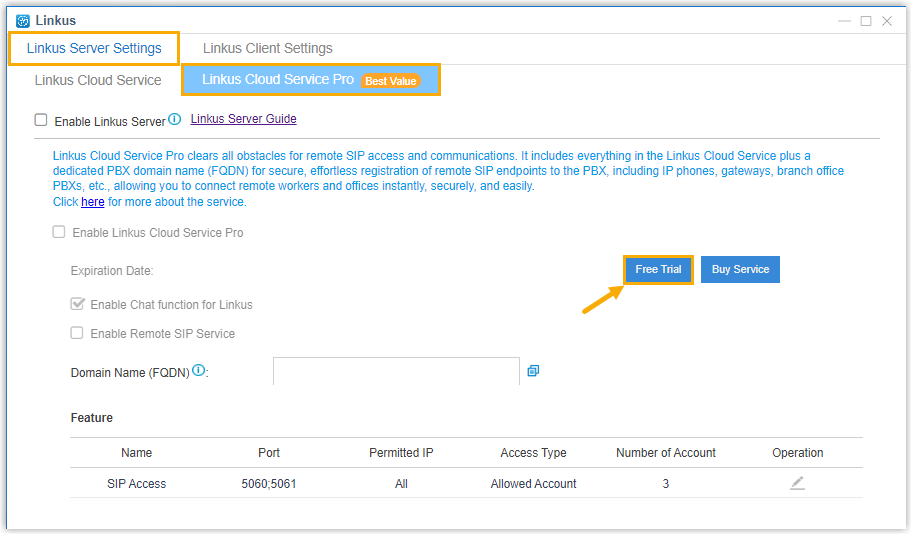Image resolution: width=912 pixels, height=535 pixels.
Task: Click info icon next to Domain Name (FQDN)
Action: pyautogui.click(x=199, y=371)
